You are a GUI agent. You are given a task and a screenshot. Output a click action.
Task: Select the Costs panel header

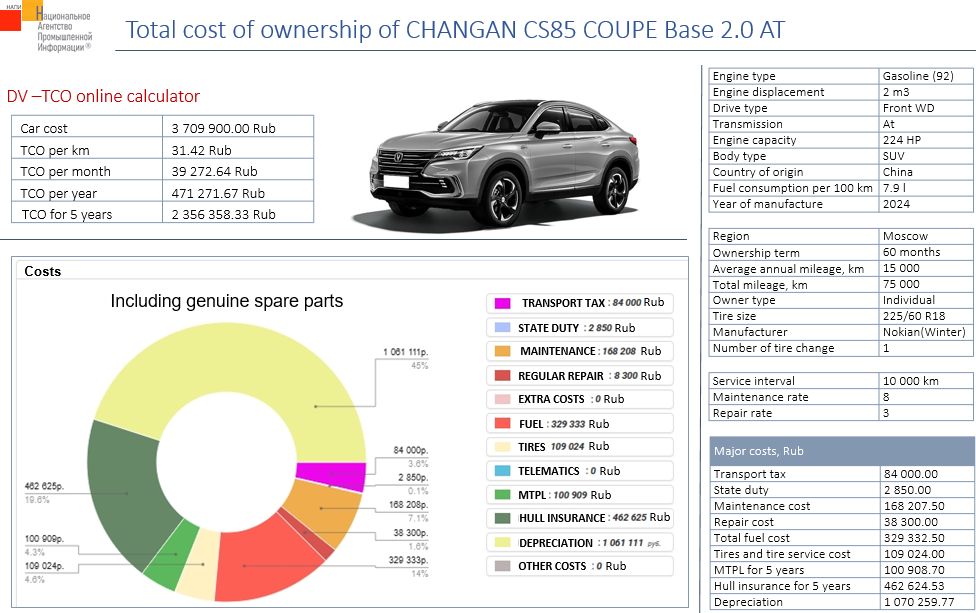point(43,271)
